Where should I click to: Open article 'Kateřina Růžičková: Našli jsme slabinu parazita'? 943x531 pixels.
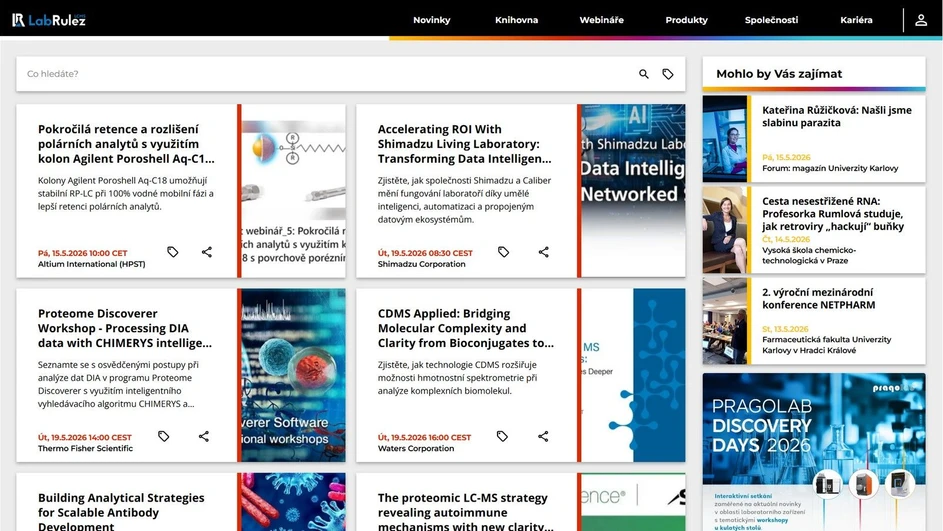click(837, 116)
